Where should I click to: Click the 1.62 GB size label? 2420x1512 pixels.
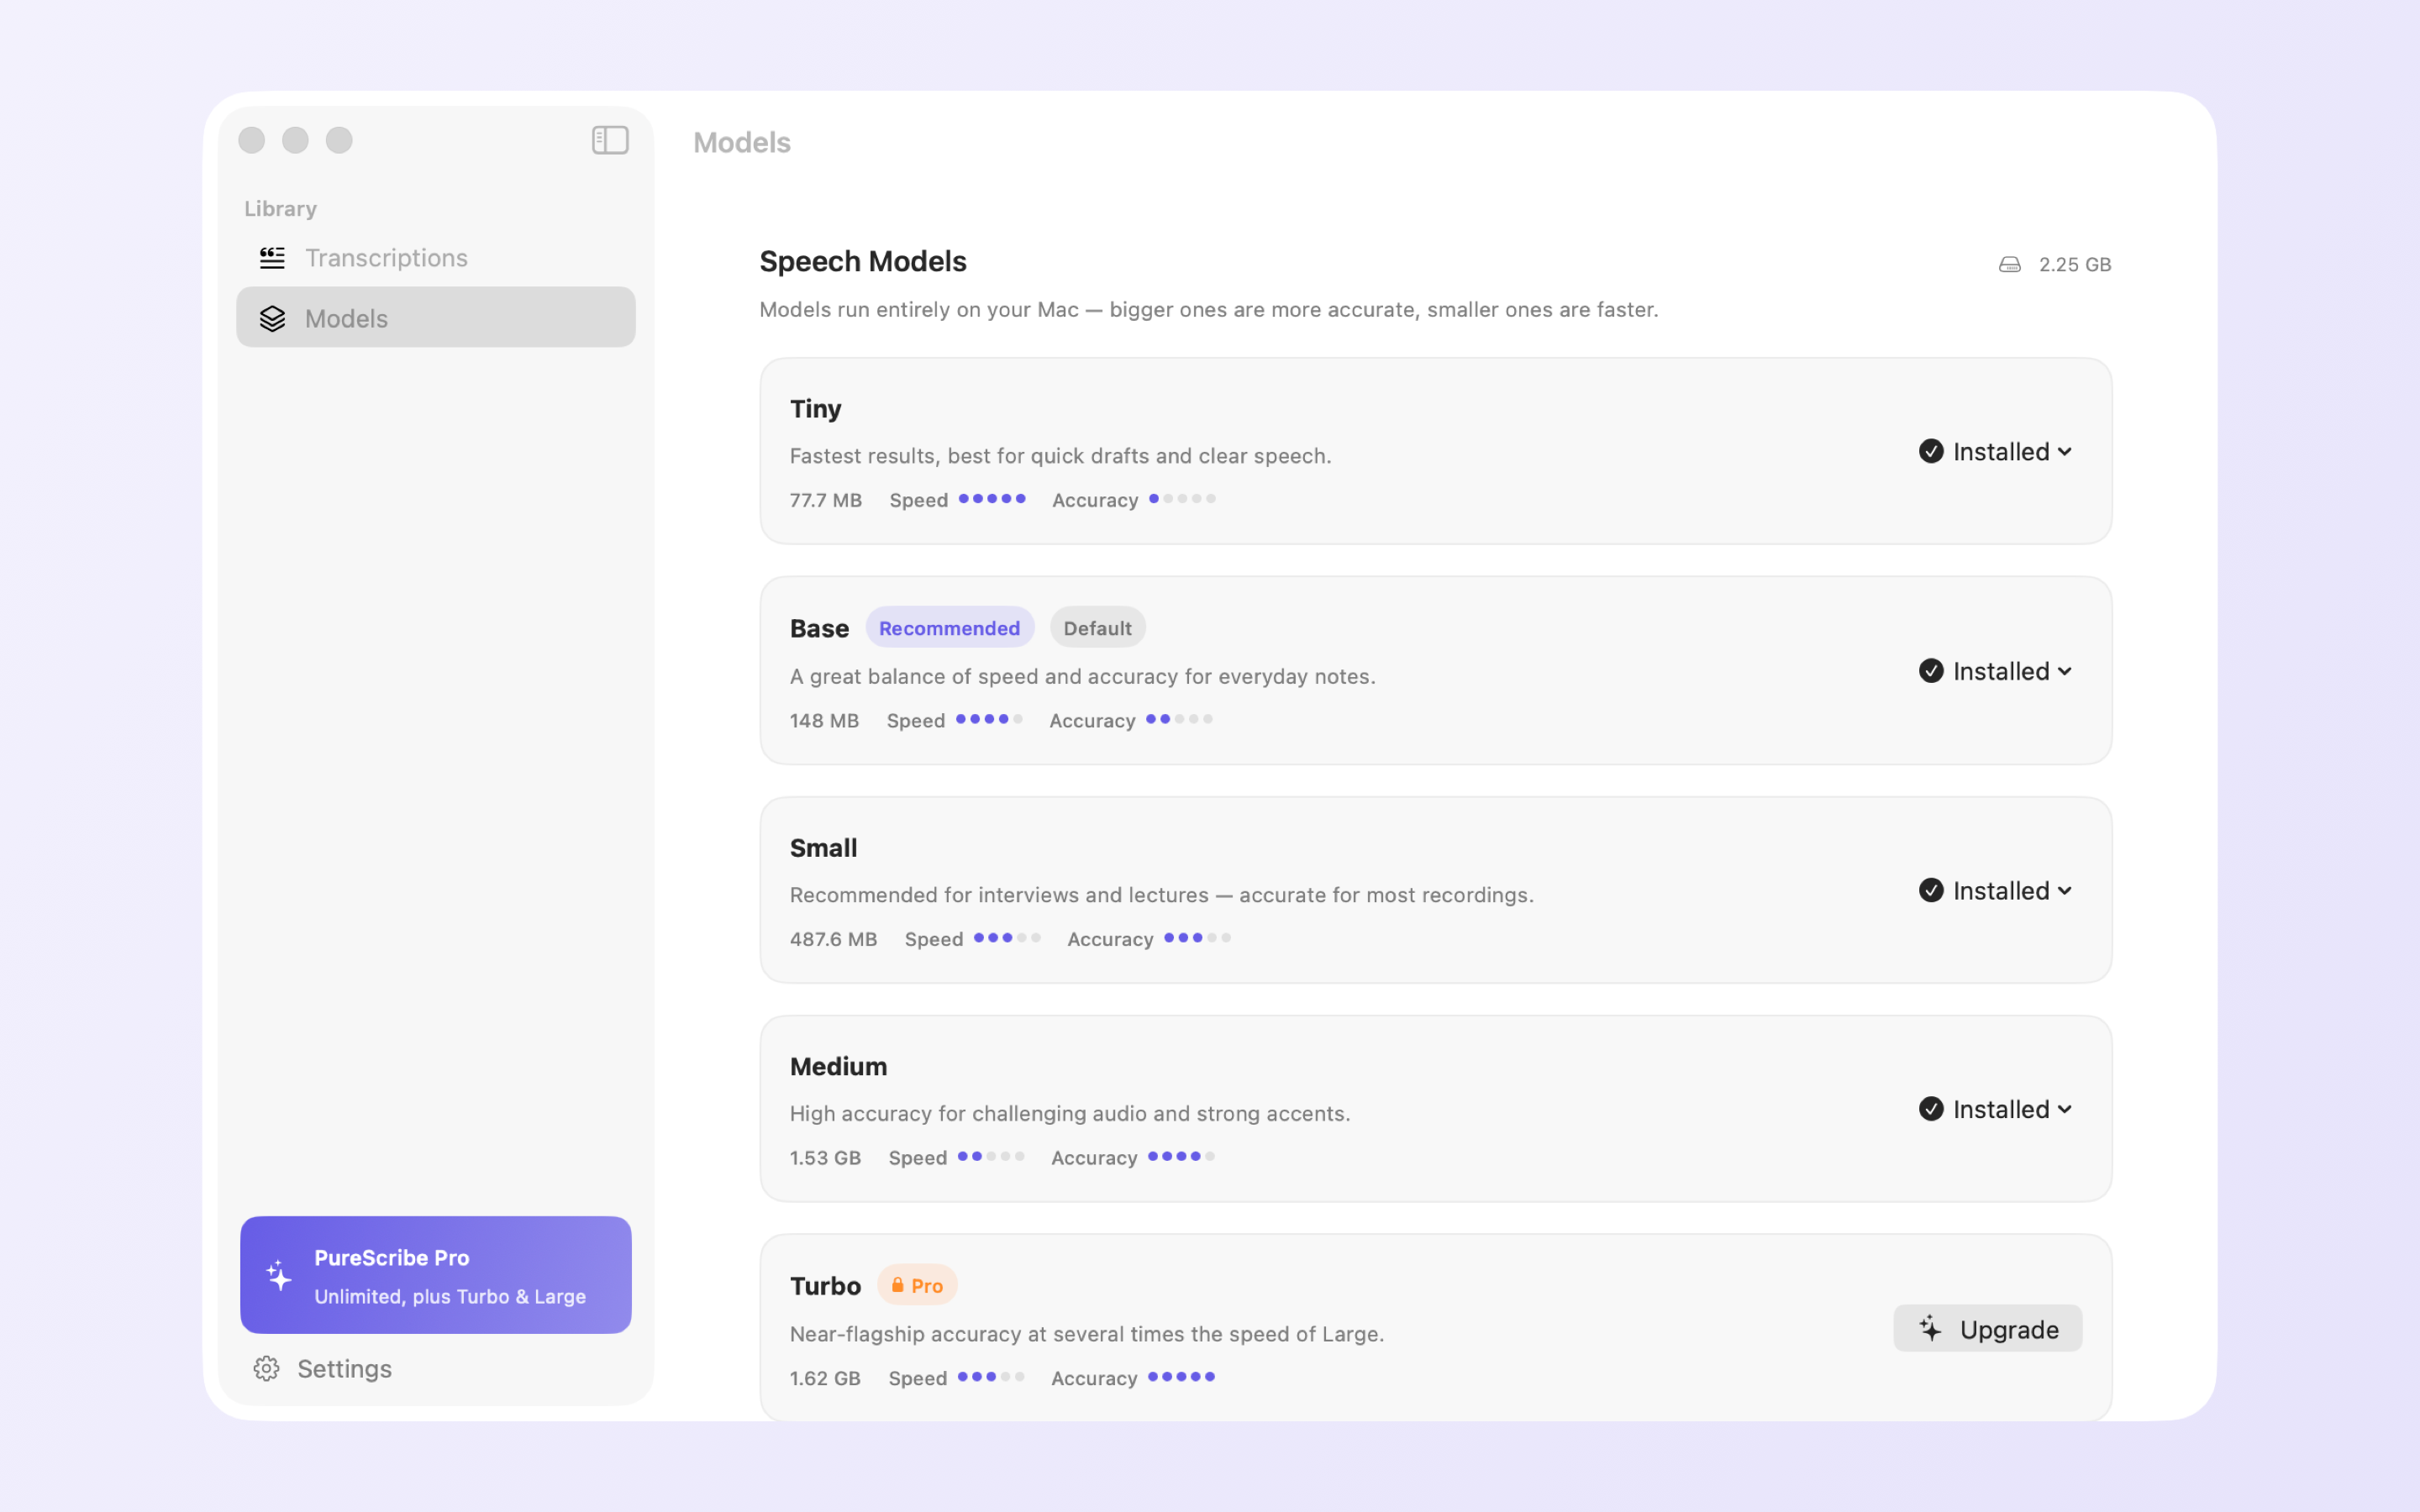coord(825,1378)
